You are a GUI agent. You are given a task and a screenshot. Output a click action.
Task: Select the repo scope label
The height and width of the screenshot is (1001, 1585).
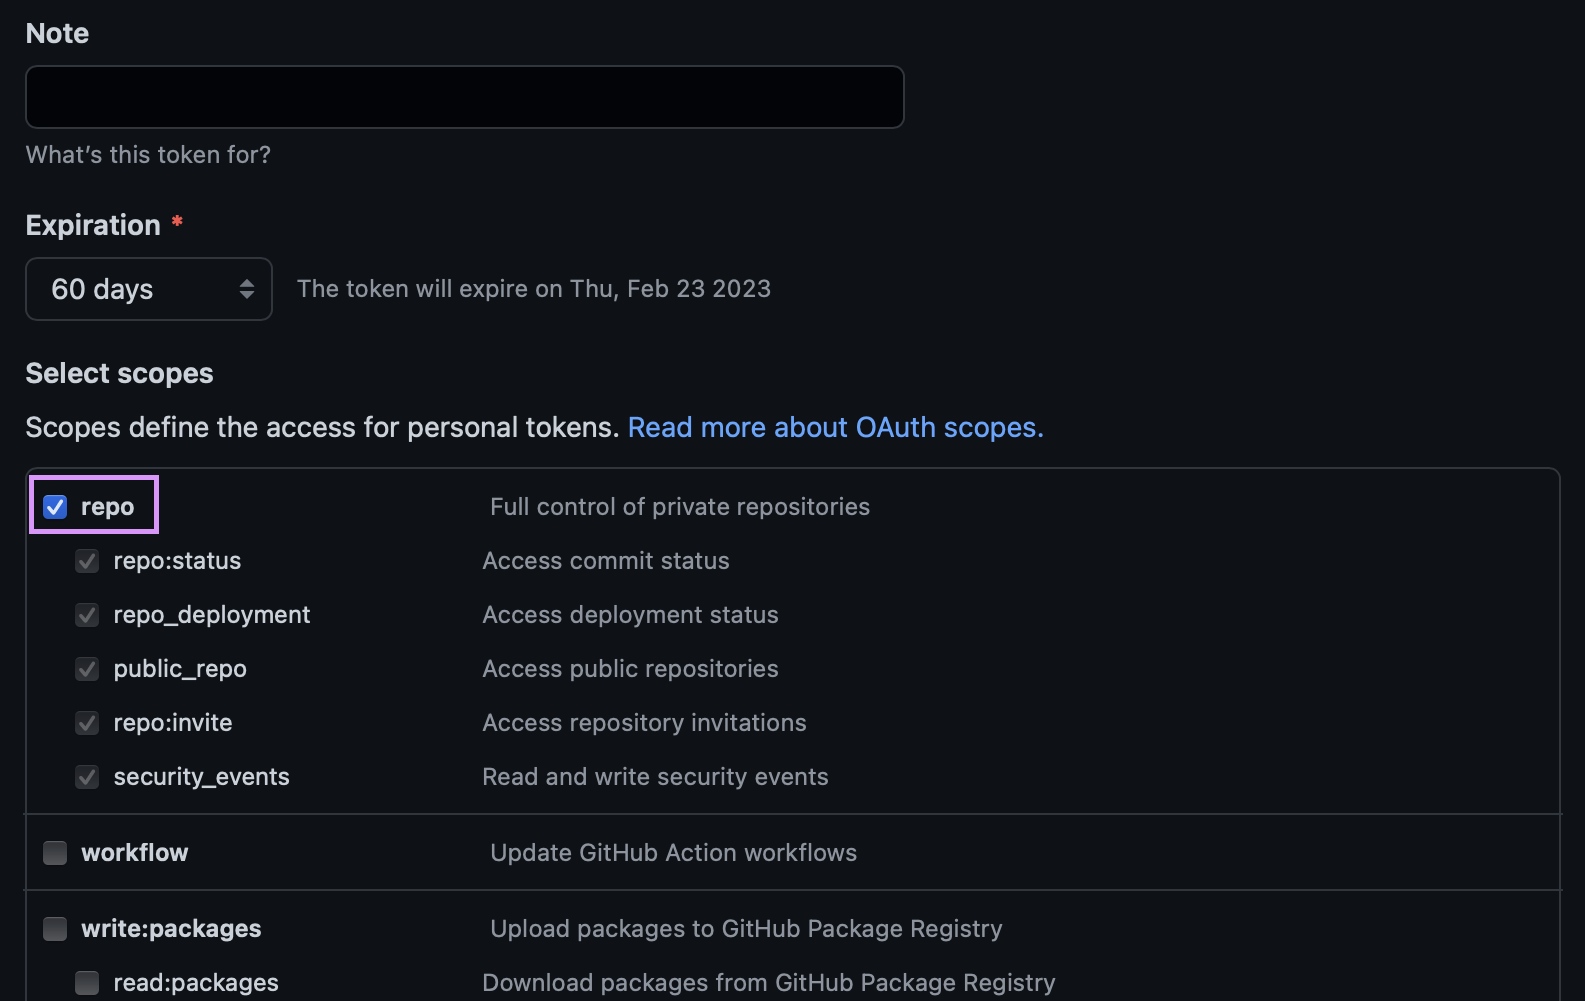(x=110, y=506)
